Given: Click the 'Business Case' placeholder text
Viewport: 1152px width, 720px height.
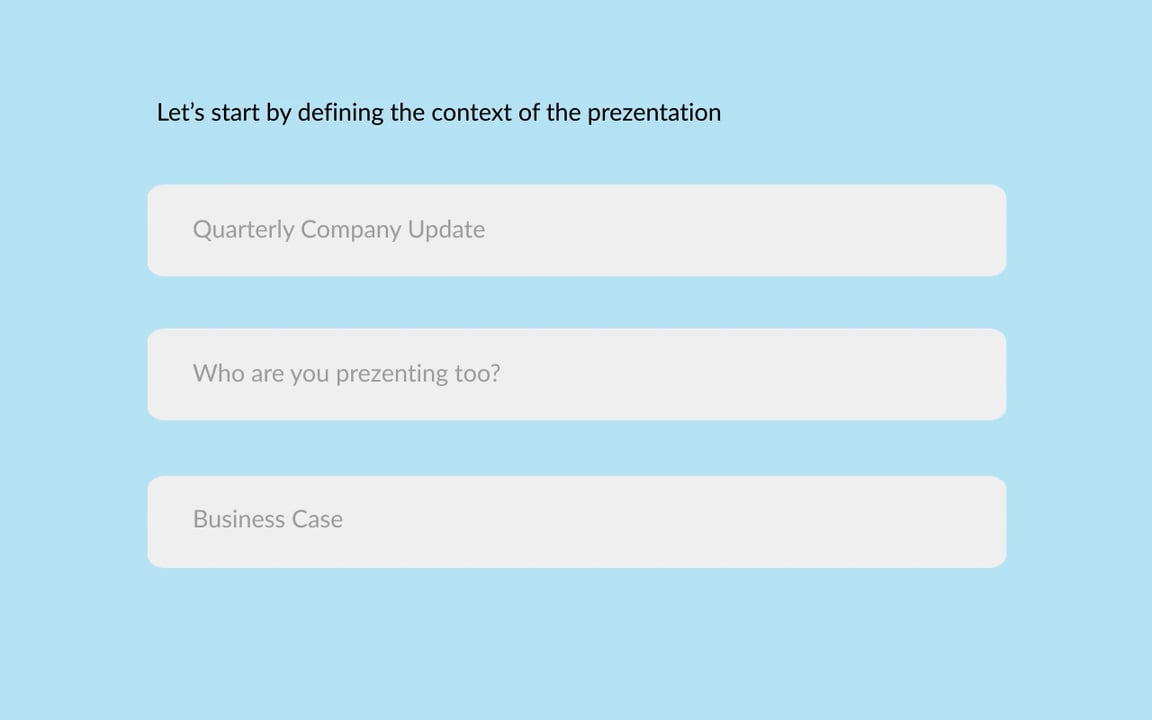Looking at the screenshot, I should [268, 519].
